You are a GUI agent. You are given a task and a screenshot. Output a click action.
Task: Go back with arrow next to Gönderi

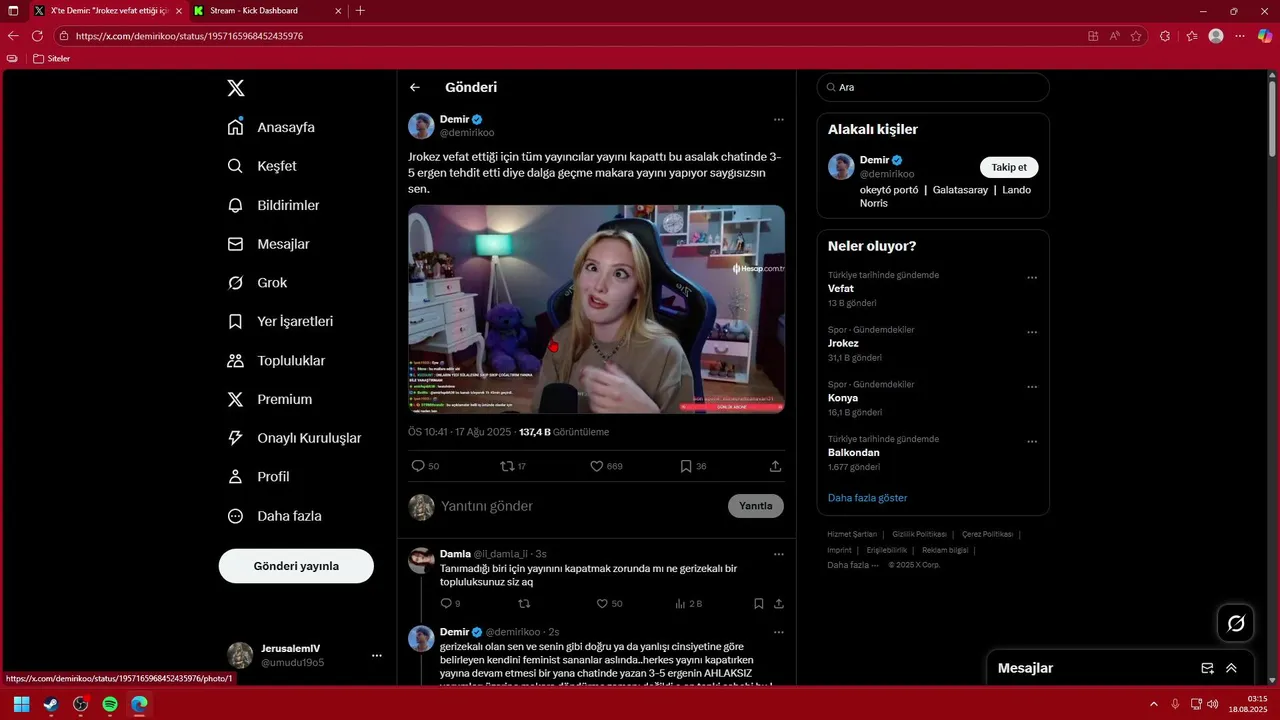[415, 87]
